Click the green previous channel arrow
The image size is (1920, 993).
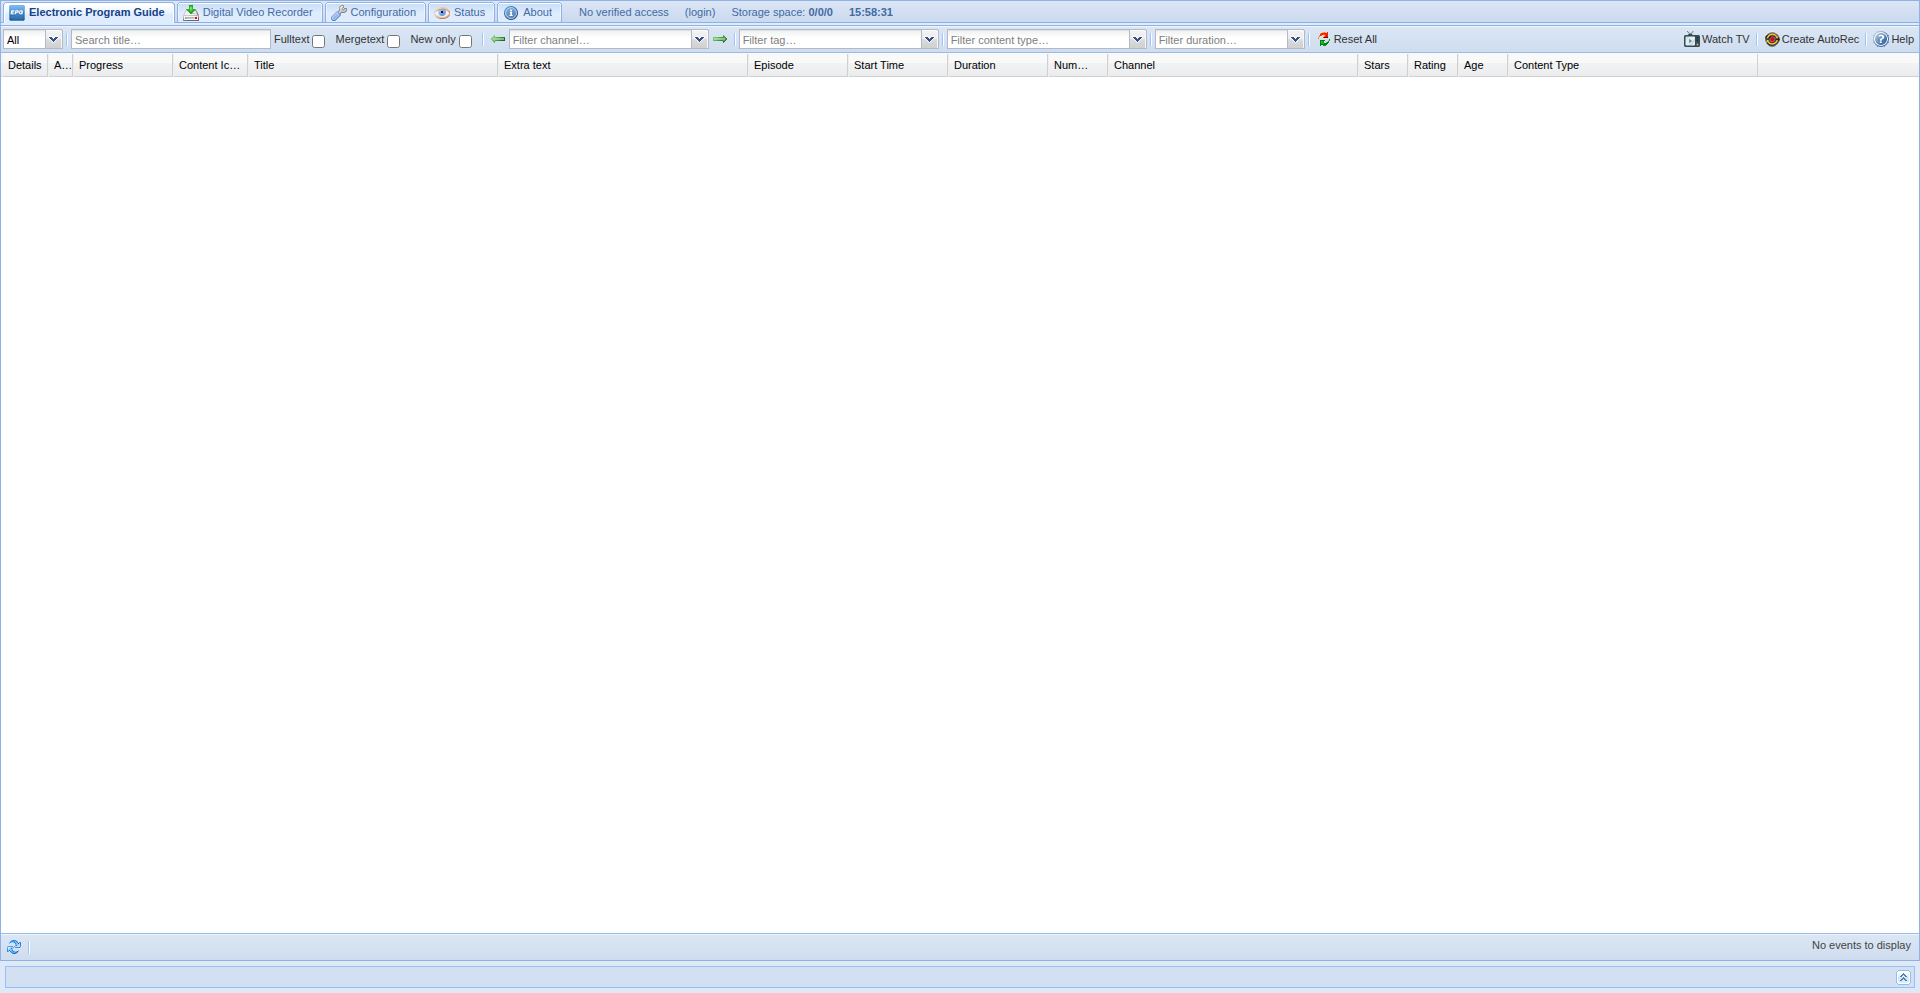(498, 40)
